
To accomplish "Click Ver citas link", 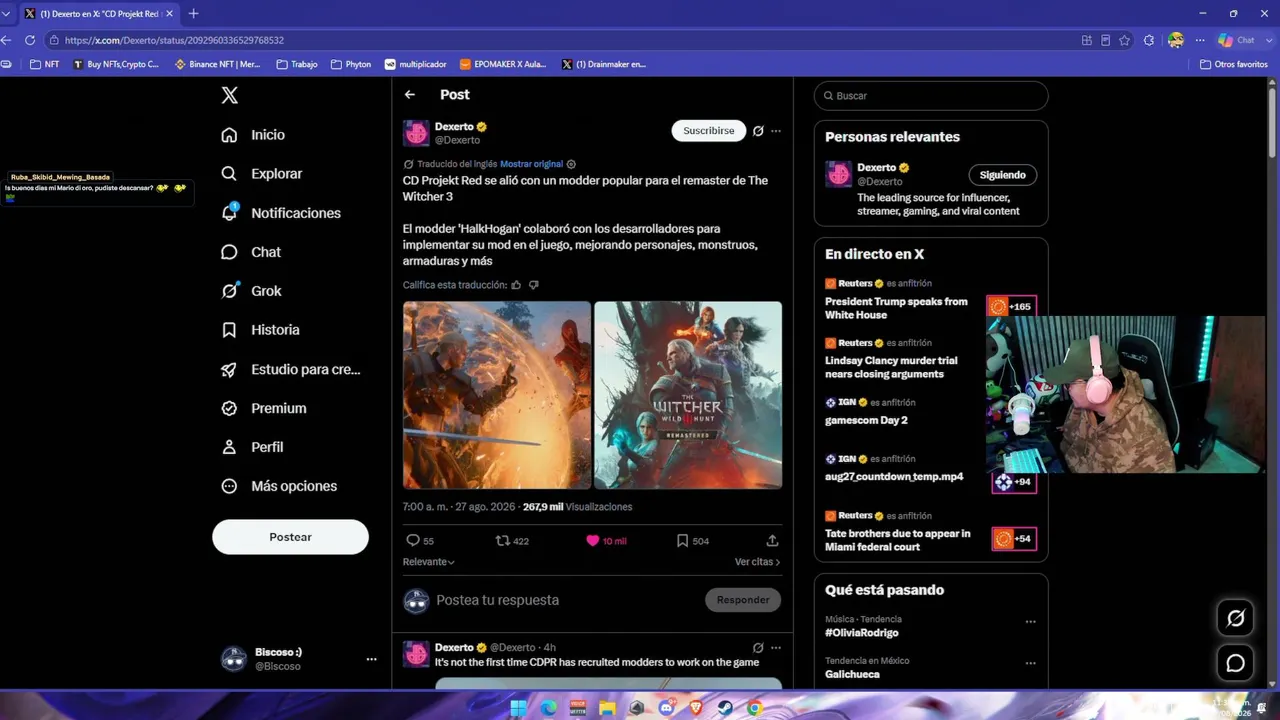I will pos(757,562).
